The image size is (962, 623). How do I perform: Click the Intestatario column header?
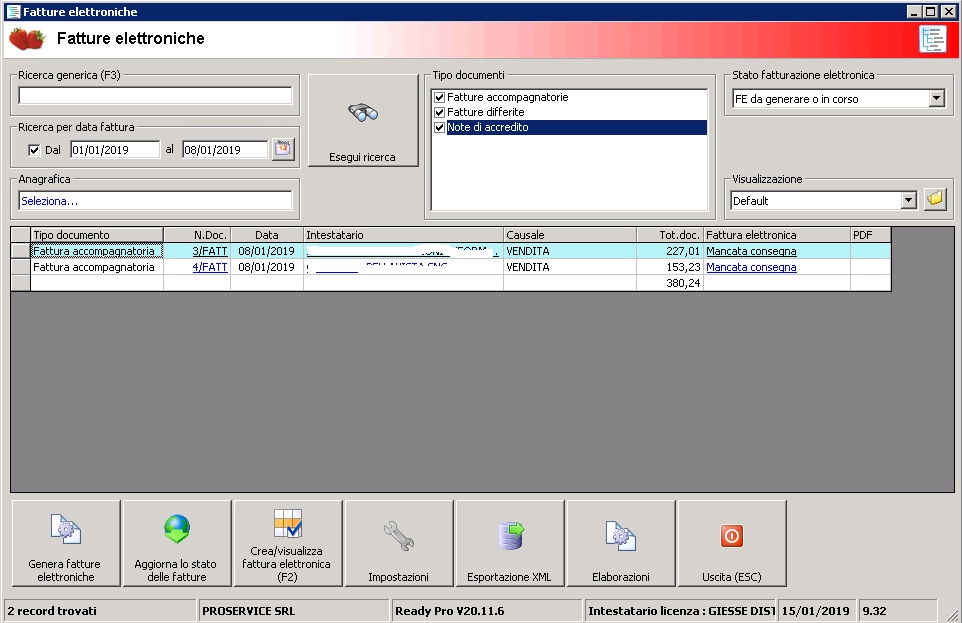coord(403,235)
